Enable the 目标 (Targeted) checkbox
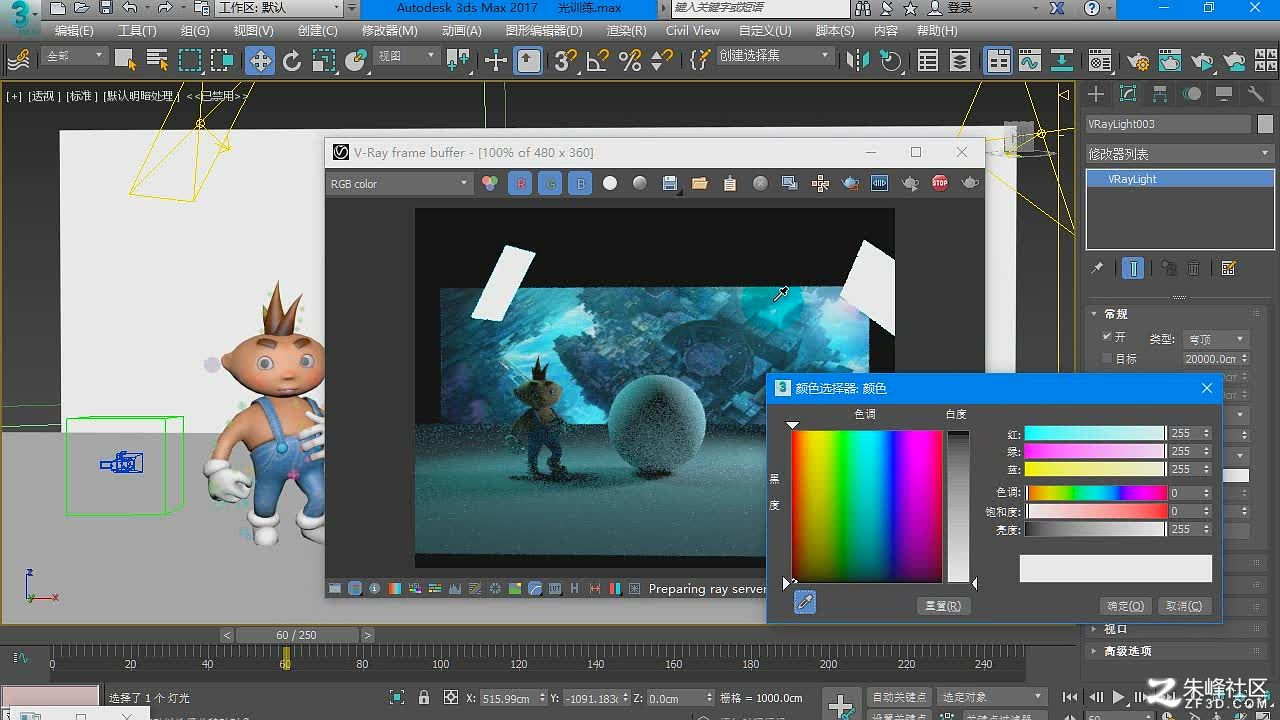The width and height of the screenshot is (1280, 720). click(1107, 358)
